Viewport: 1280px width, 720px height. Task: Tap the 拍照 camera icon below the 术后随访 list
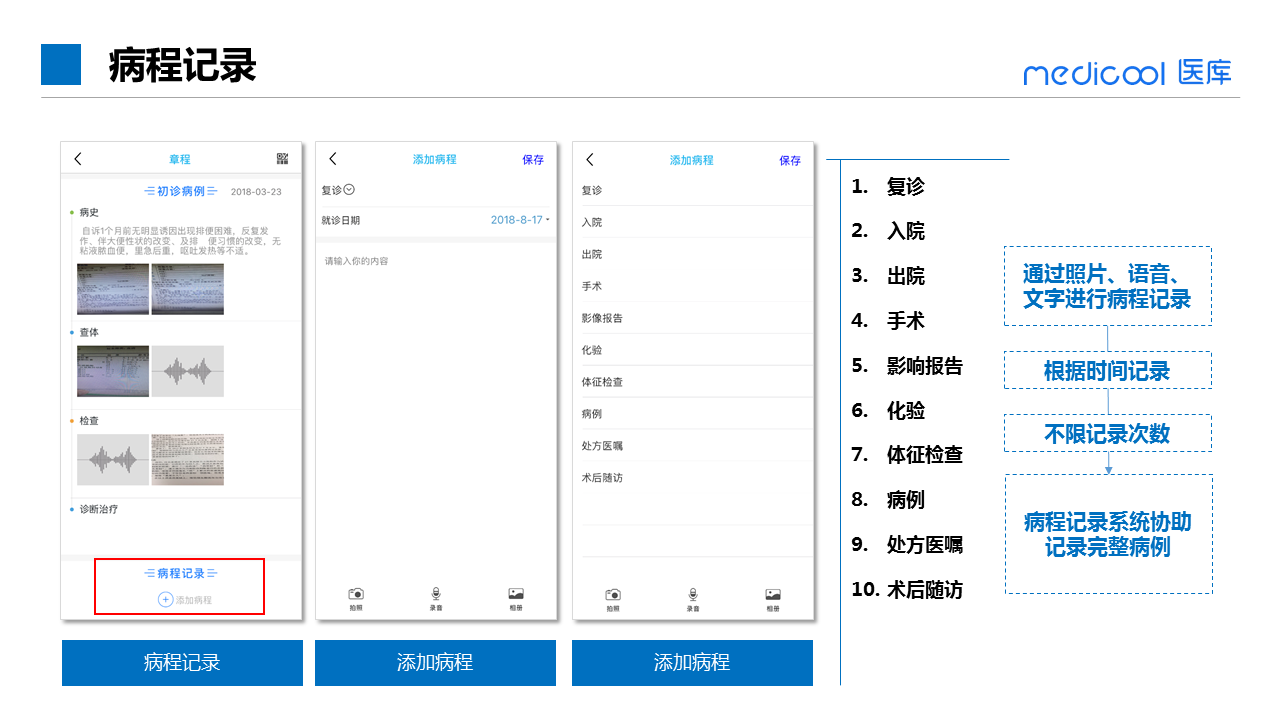613,596
